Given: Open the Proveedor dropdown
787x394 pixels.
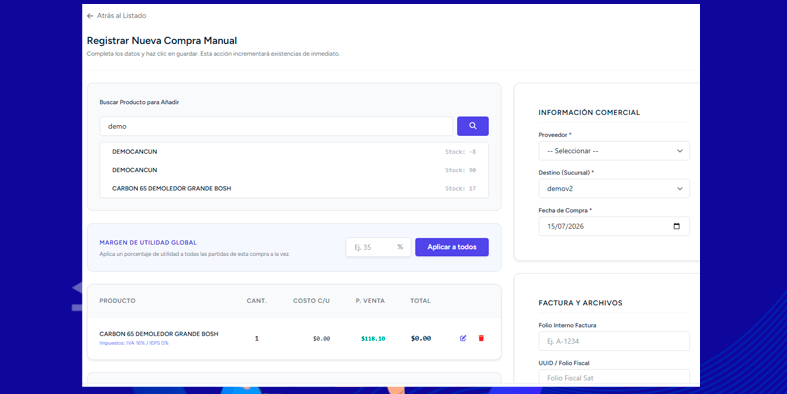Looking at the screenshot, I should pos(614,151).
